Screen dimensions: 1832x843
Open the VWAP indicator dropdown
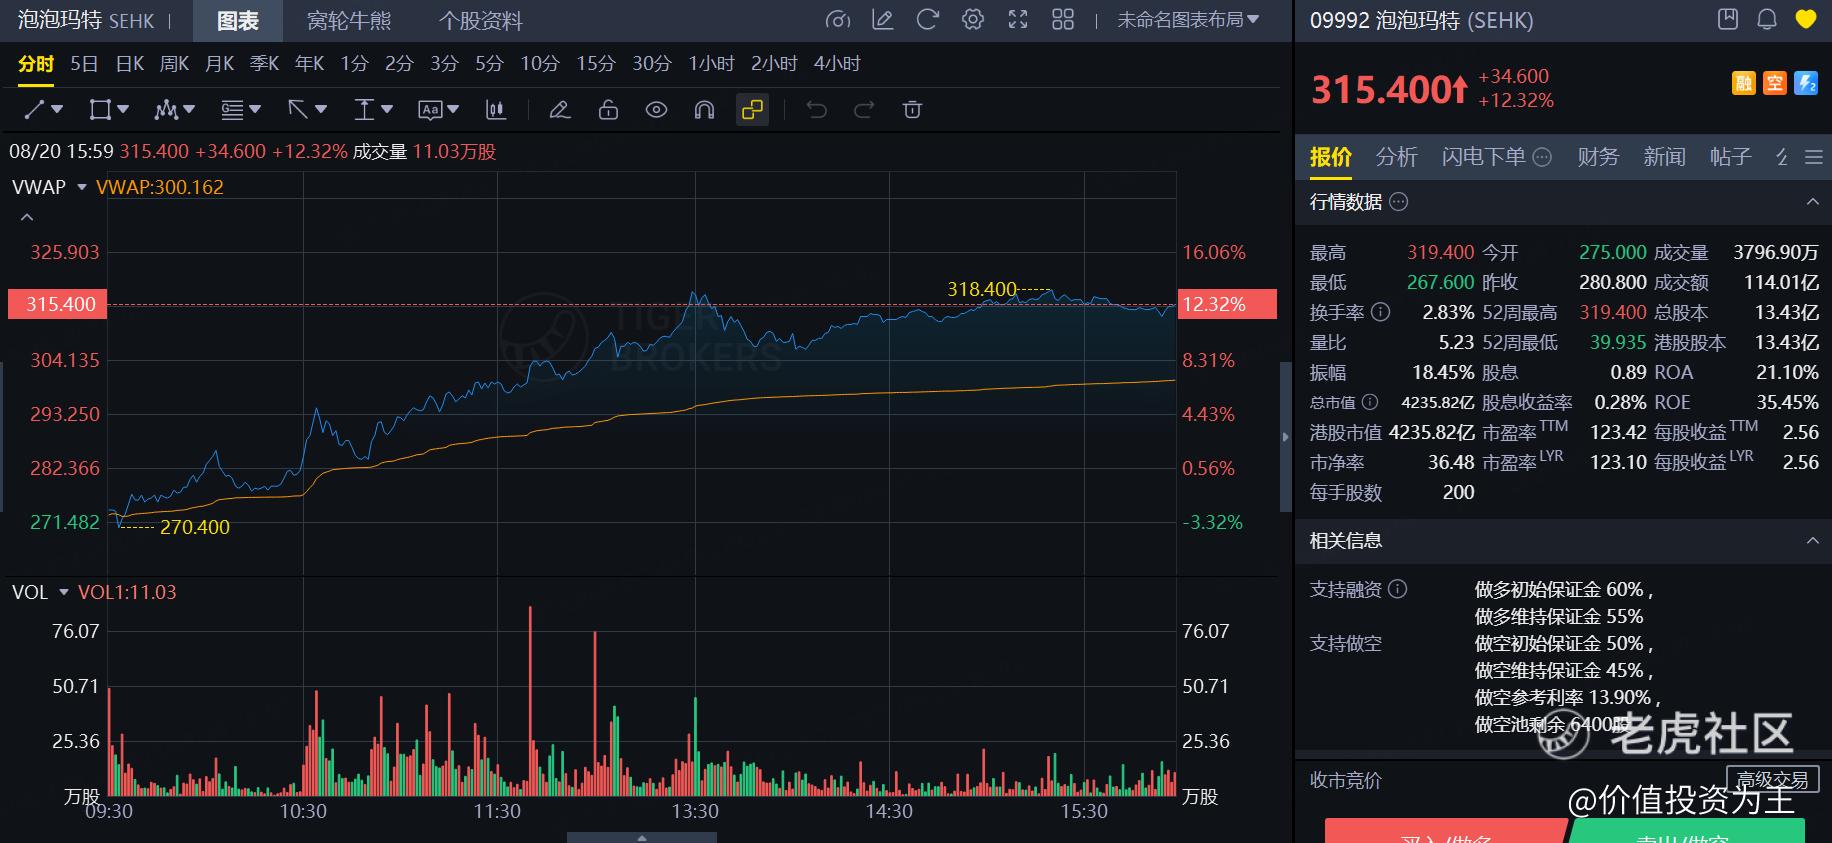(82, 187)
